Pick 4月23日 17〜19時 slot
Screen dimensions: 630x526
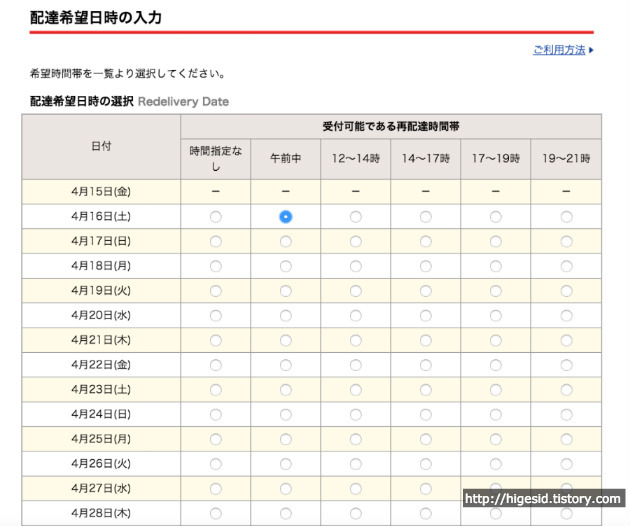[x=496, y=390]
